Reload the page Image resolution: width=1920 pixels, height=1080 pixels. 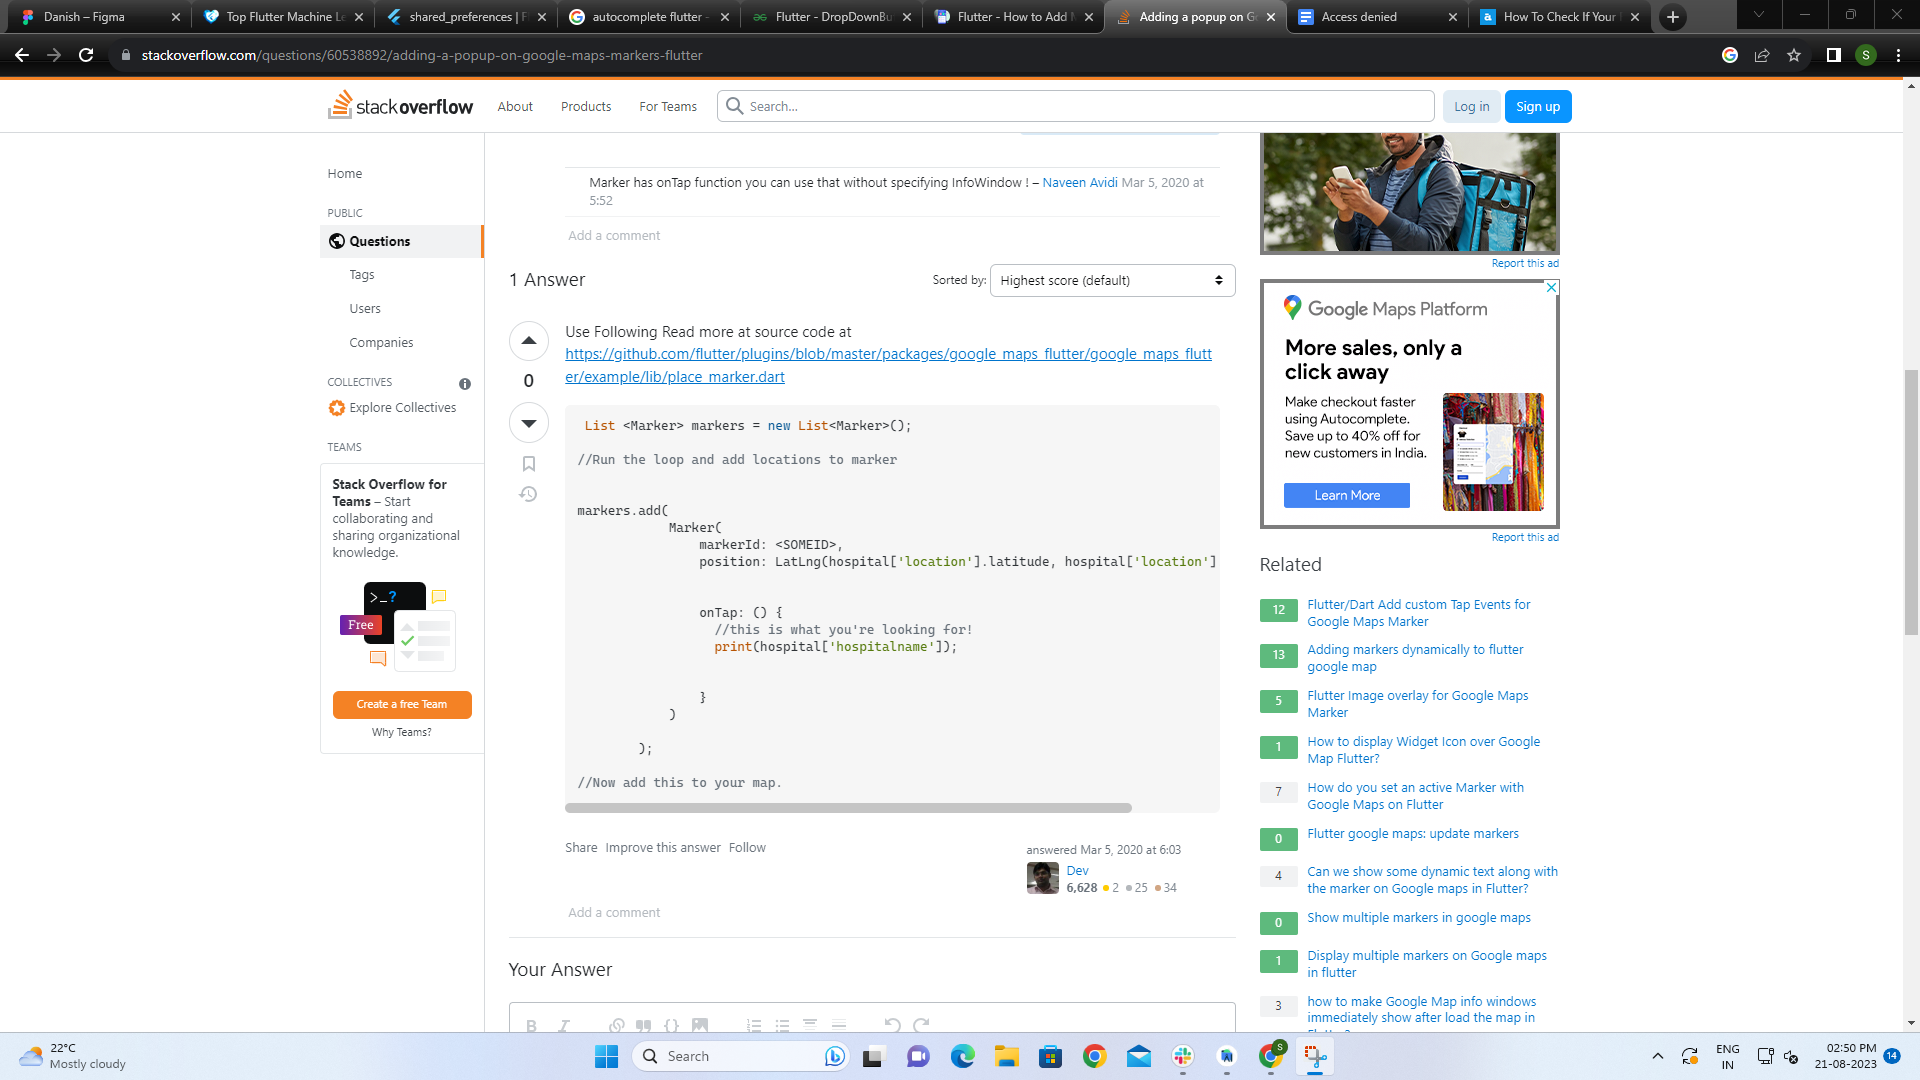[x=86, y=55]
